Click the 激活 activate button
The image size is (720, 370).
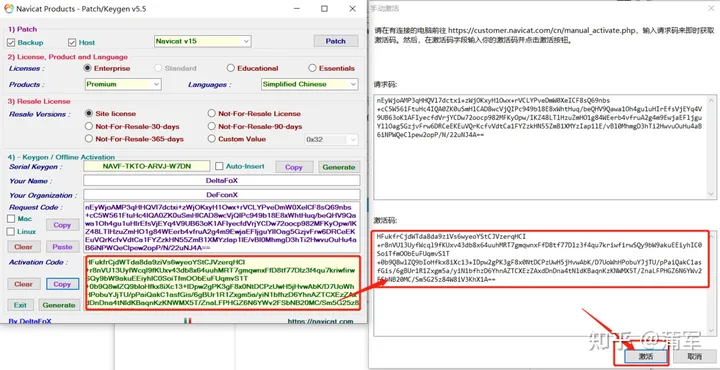click(x=645, y=356)
